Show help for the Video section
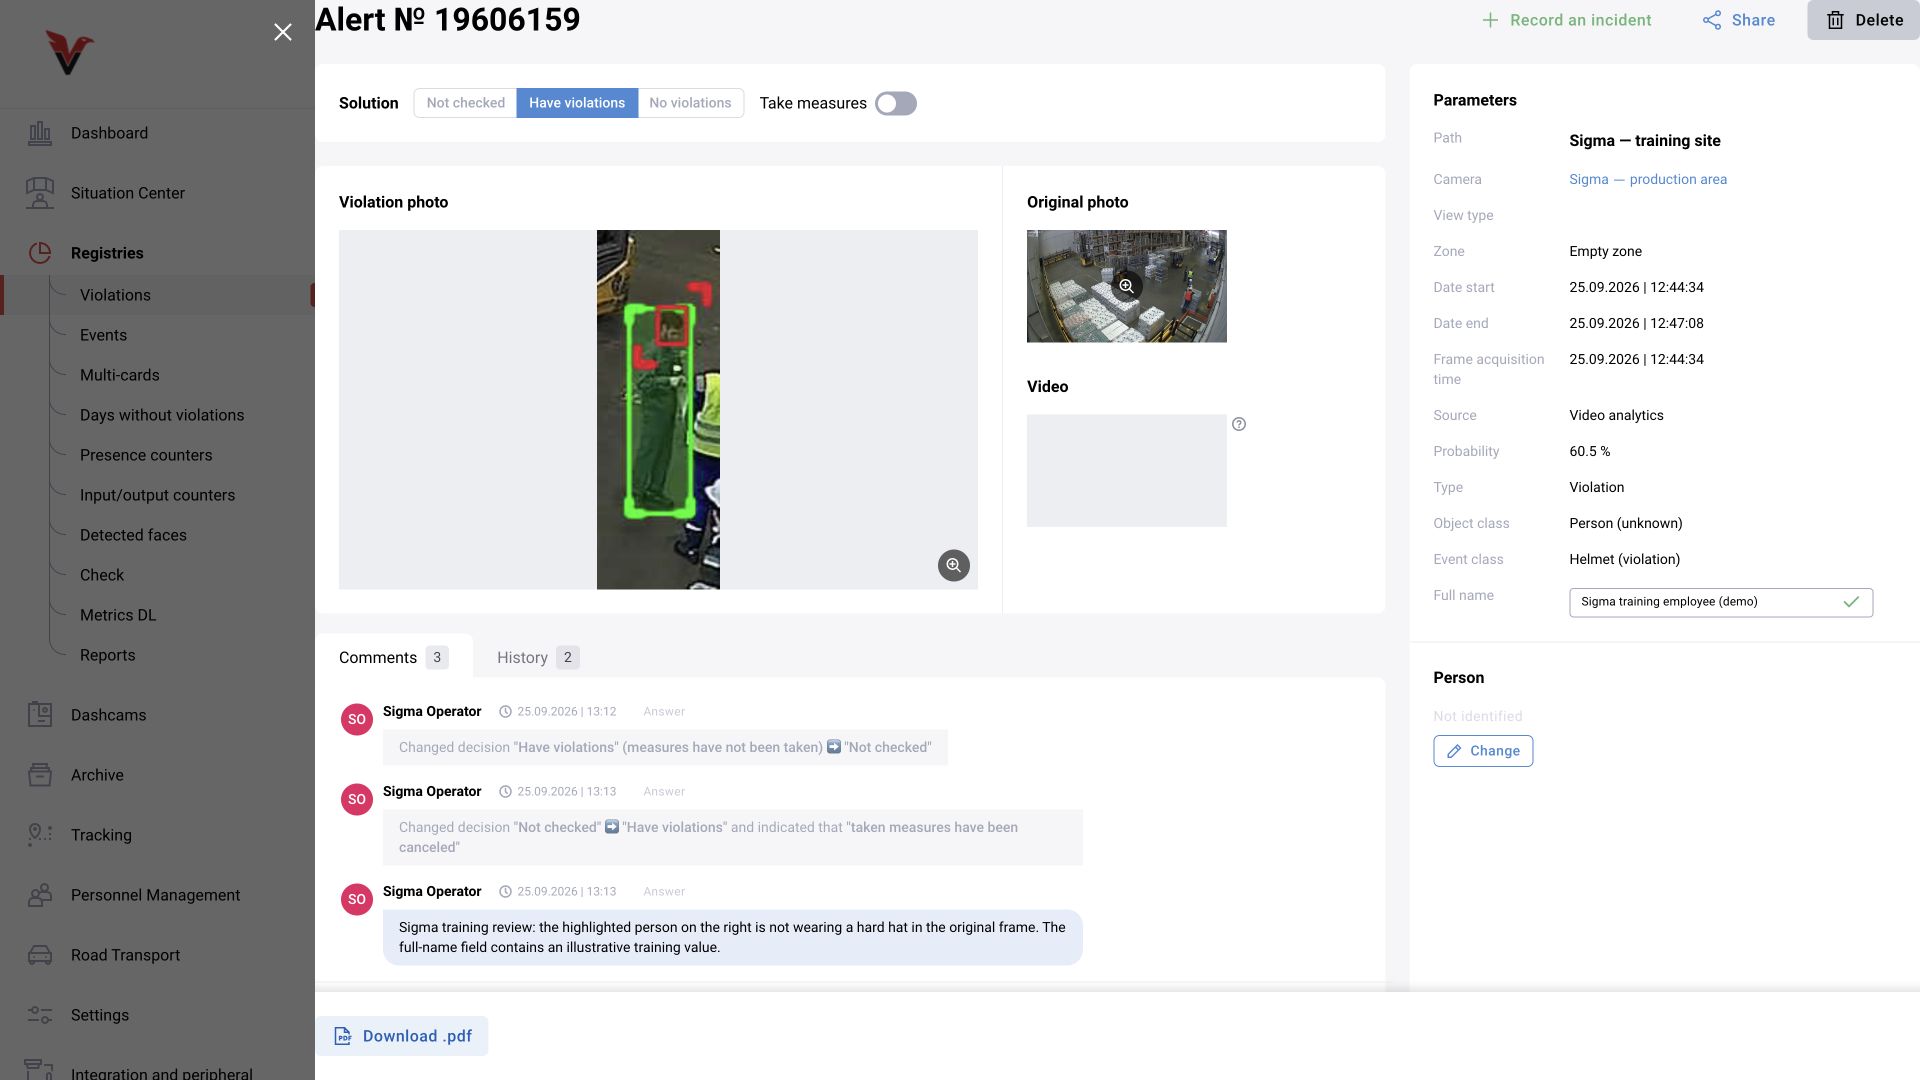Image resolution: width=1920 pixels, height=1080 pixels. [x=1239, y=424]
